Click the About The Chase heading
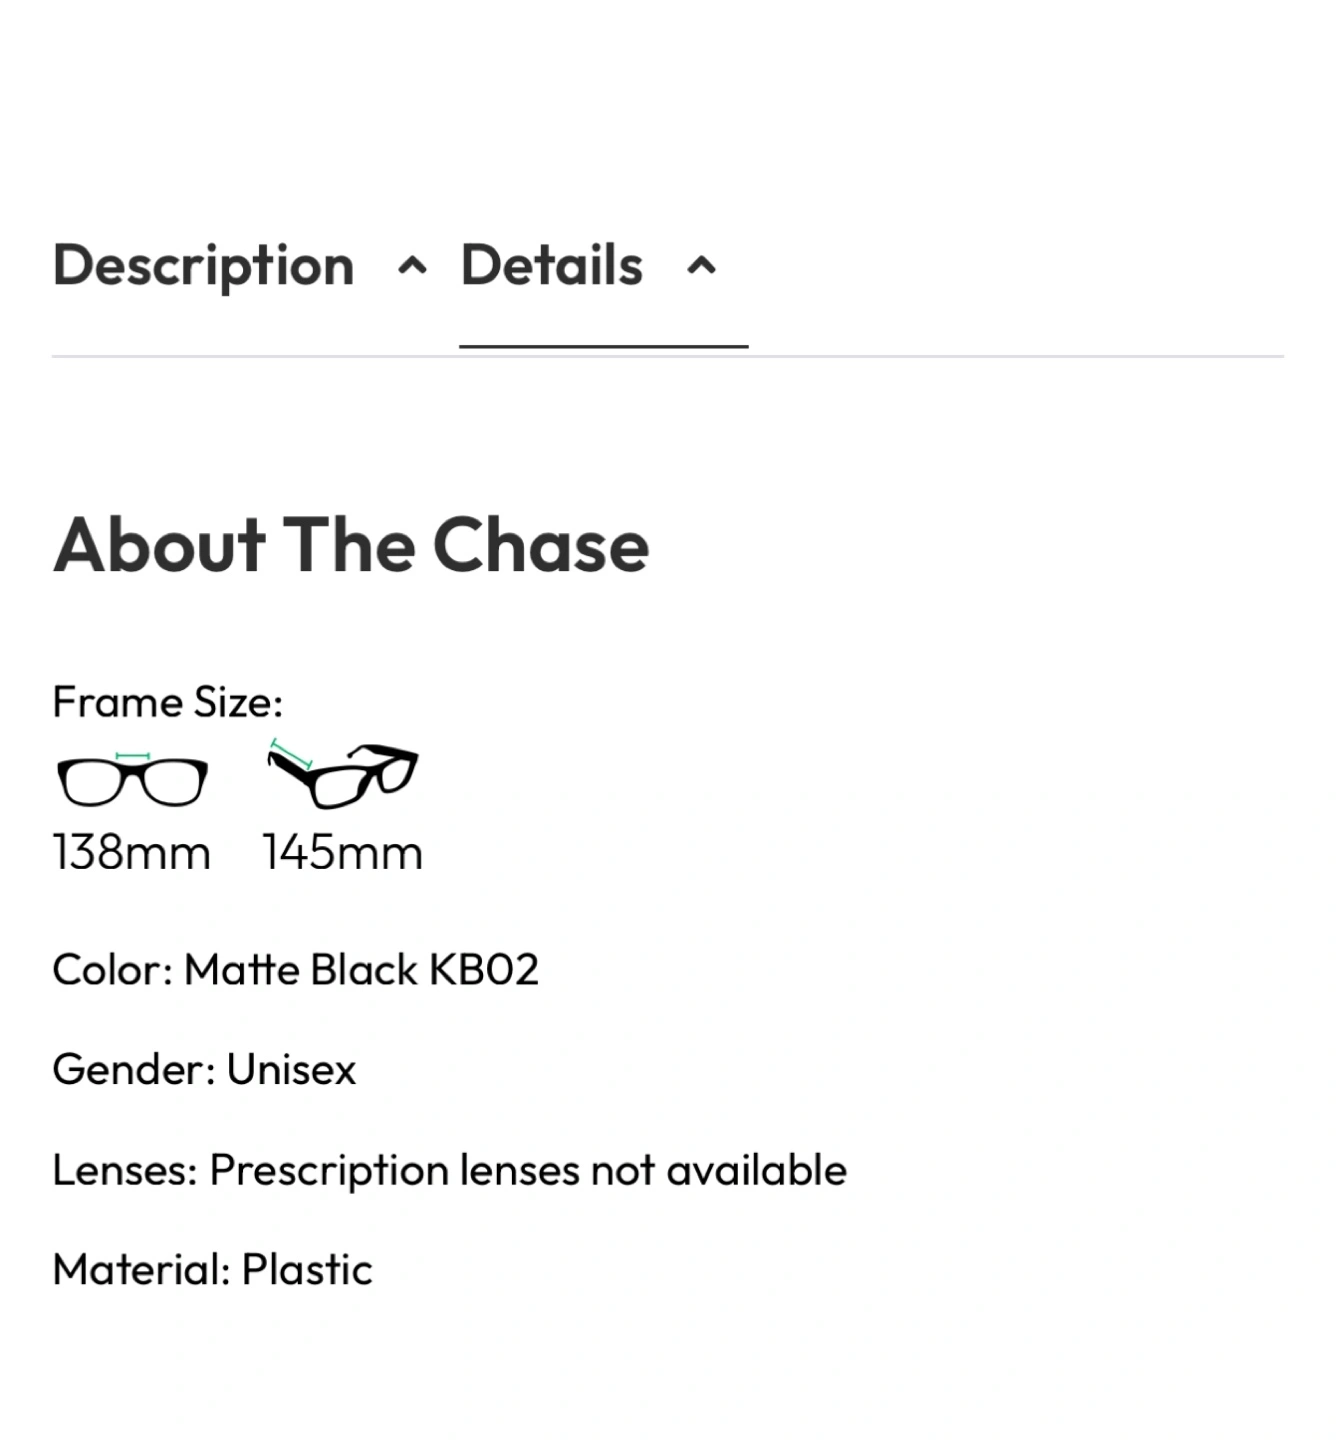This screenshot has width=1336, height=1440. (351, 546)
